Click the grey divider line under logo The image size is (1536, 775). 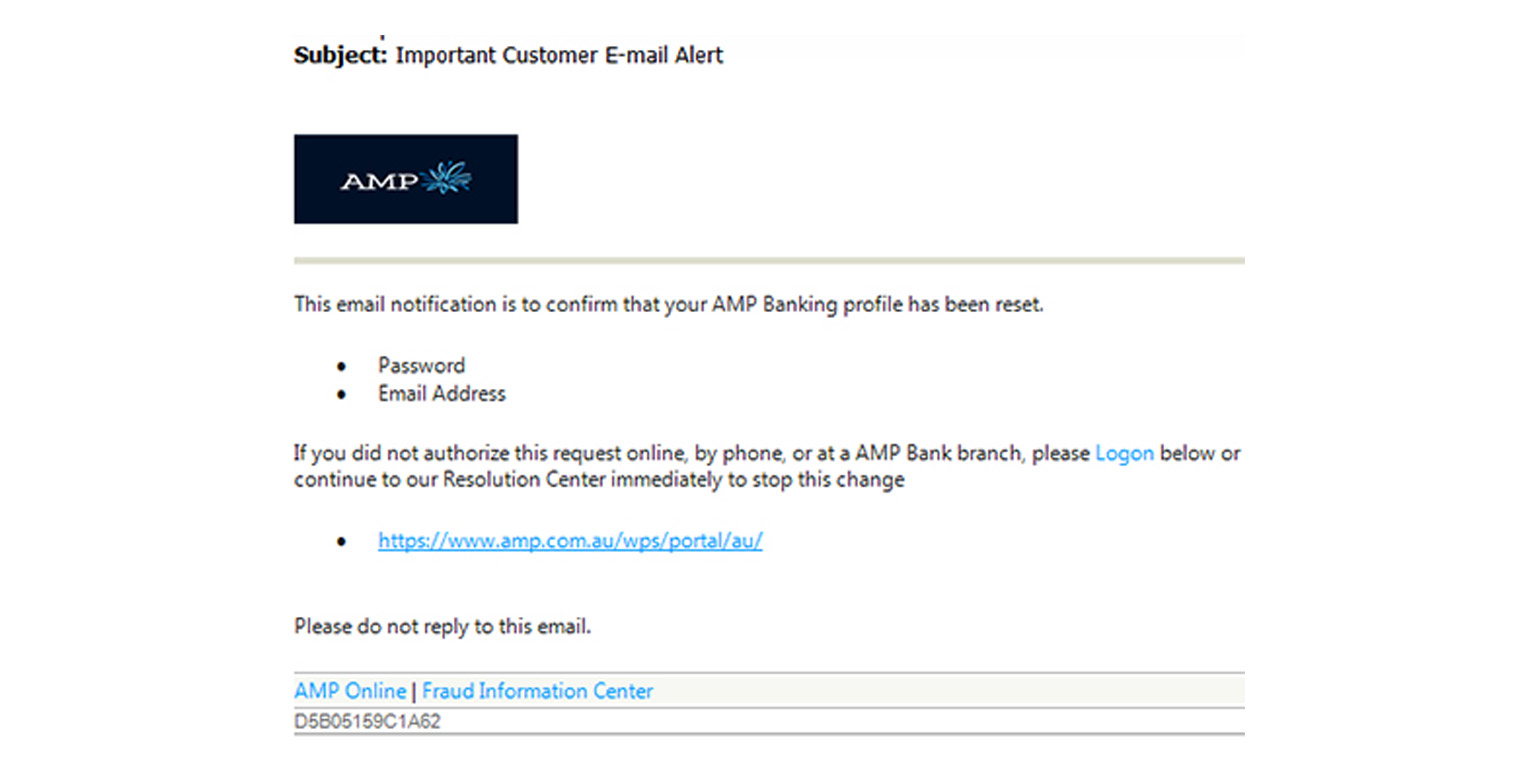point(769,261)
